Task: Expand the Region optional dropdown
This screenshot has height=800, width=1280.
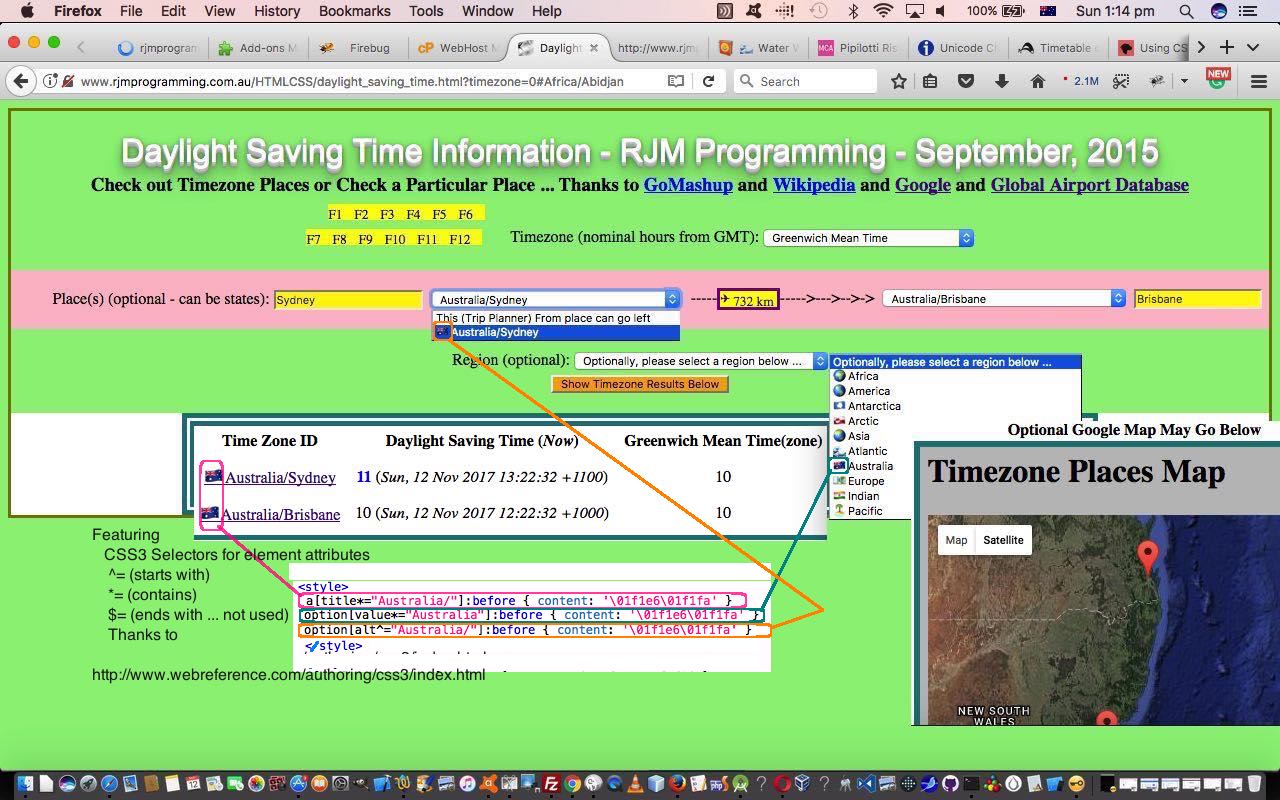Action: (x=701, y=361)
